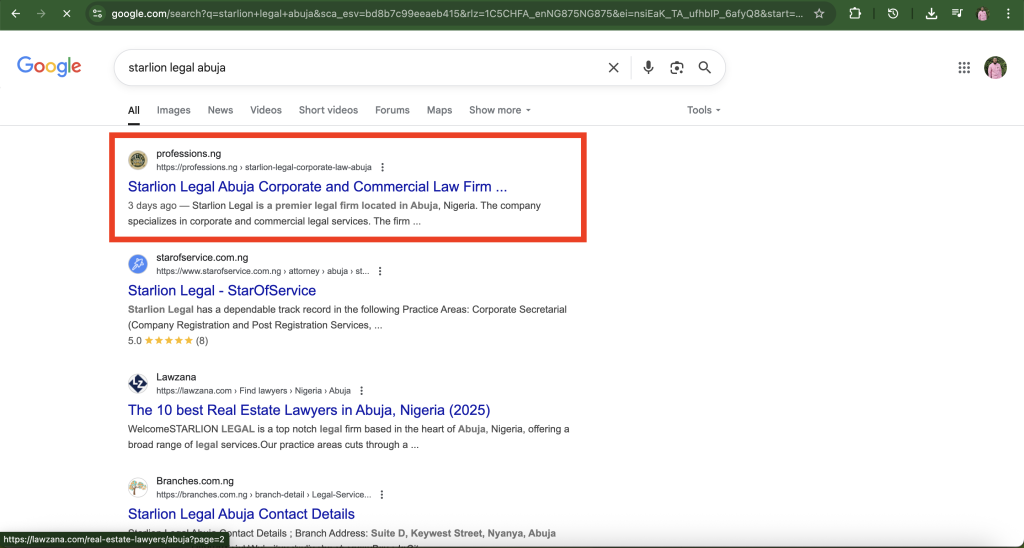Open the Downloads icon

pos(931,13)
